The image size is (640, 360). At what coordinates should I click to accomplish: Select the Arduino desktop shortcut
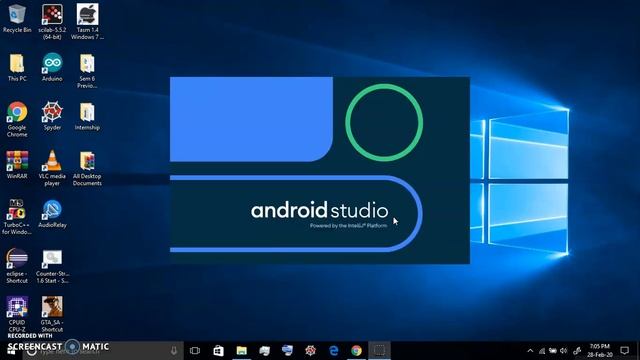(x=52, y=67)
